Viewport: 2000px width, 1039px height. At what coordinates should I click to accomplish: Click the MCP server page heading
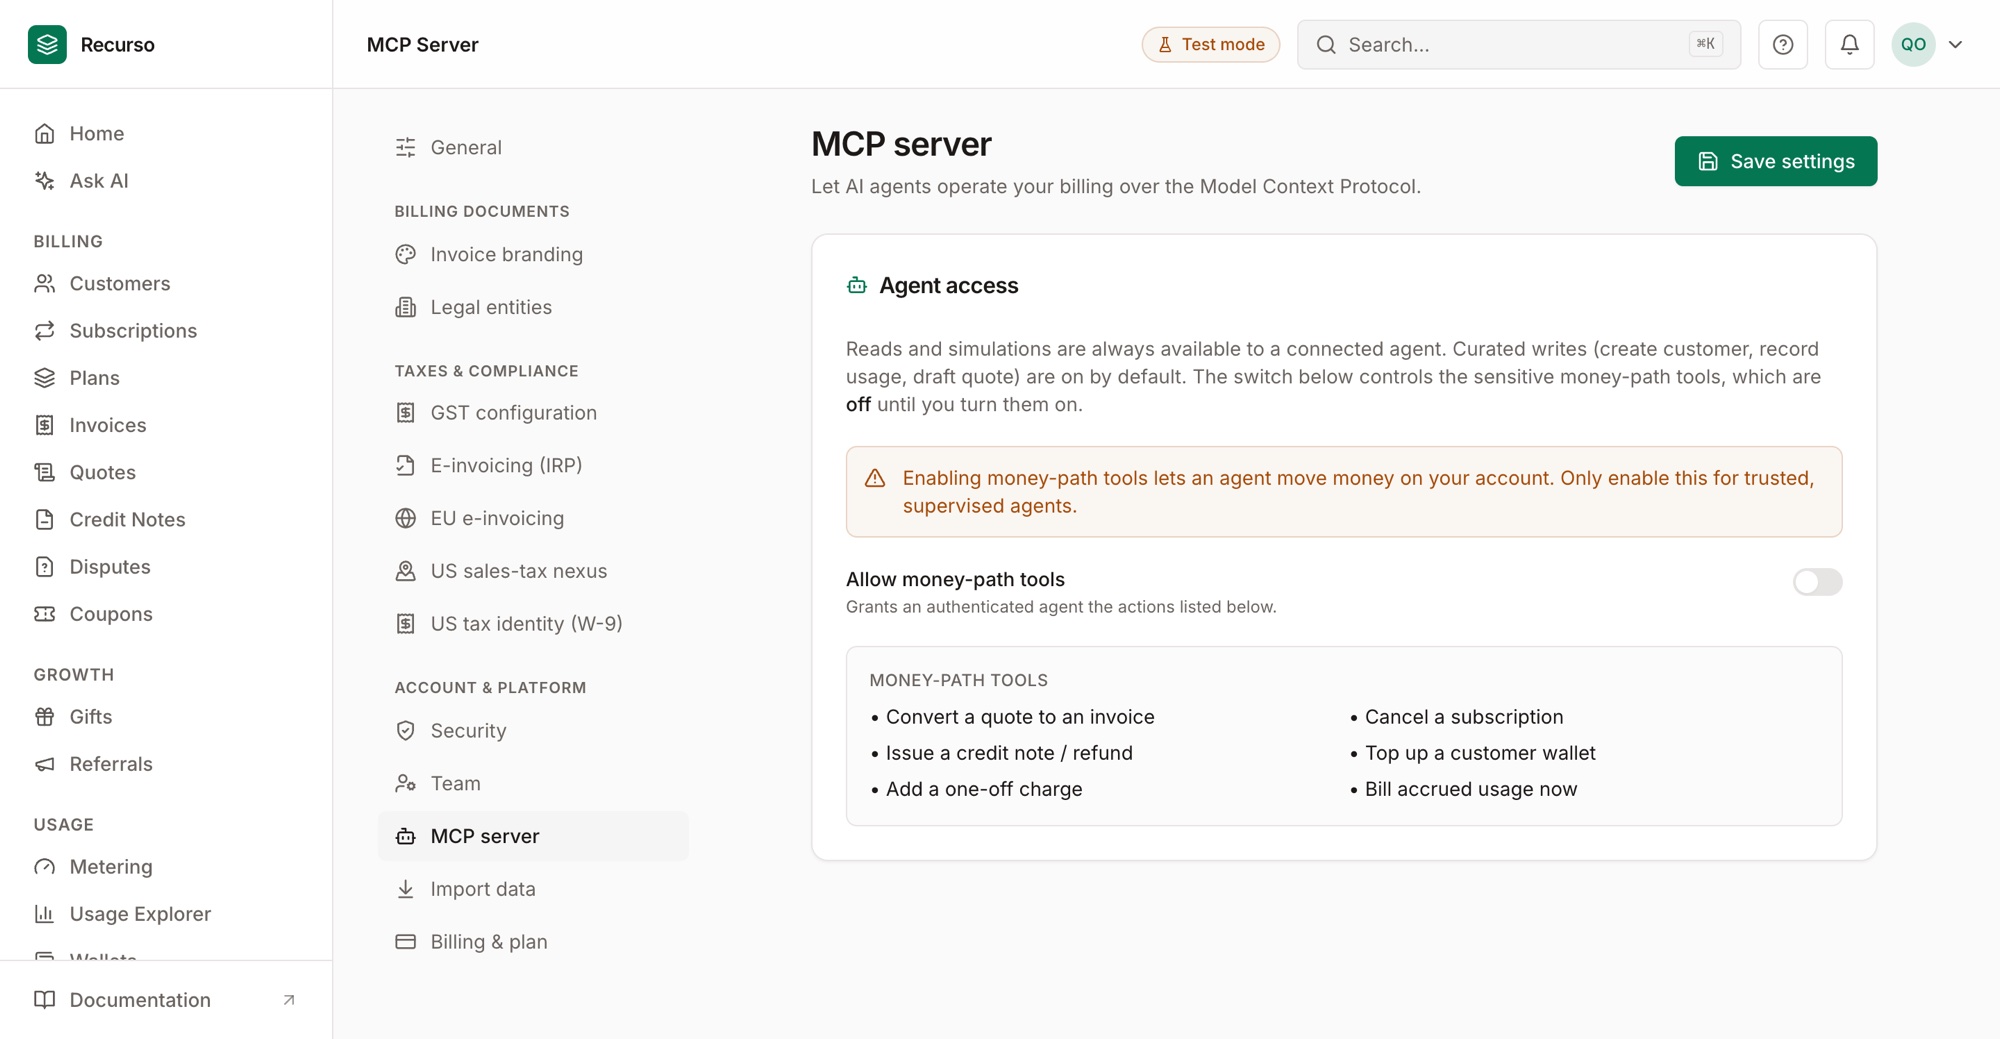[901, 144]
